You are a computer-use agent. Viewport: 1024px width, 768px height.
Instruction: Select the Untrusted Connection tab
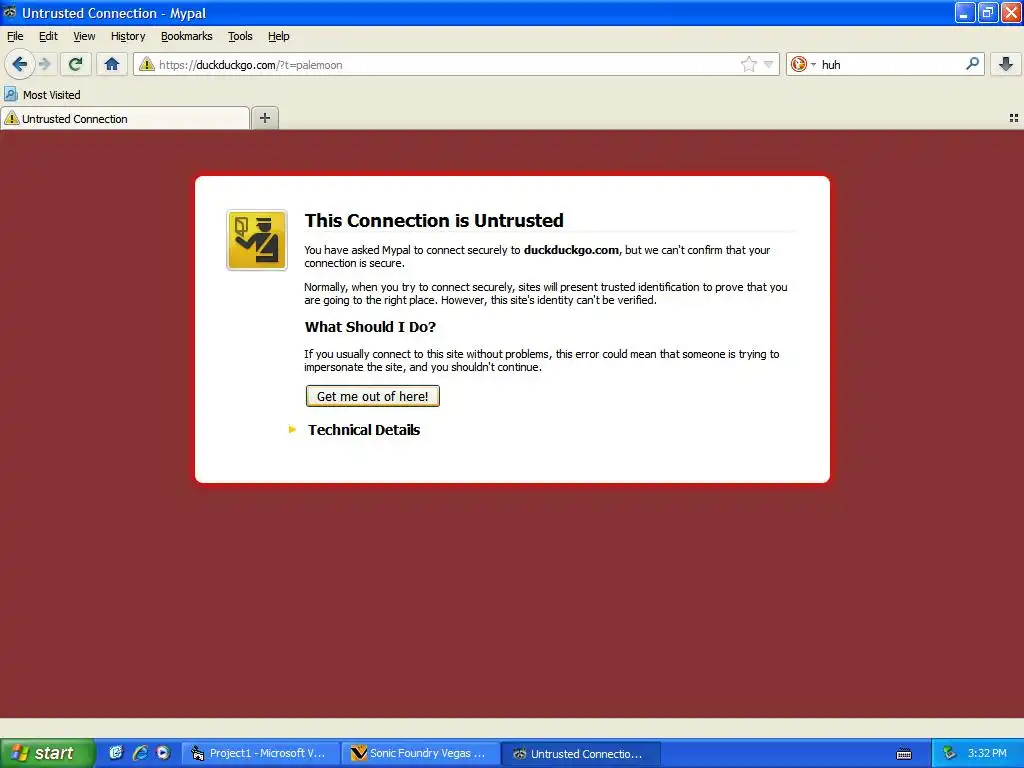click(x=125, y=118)
